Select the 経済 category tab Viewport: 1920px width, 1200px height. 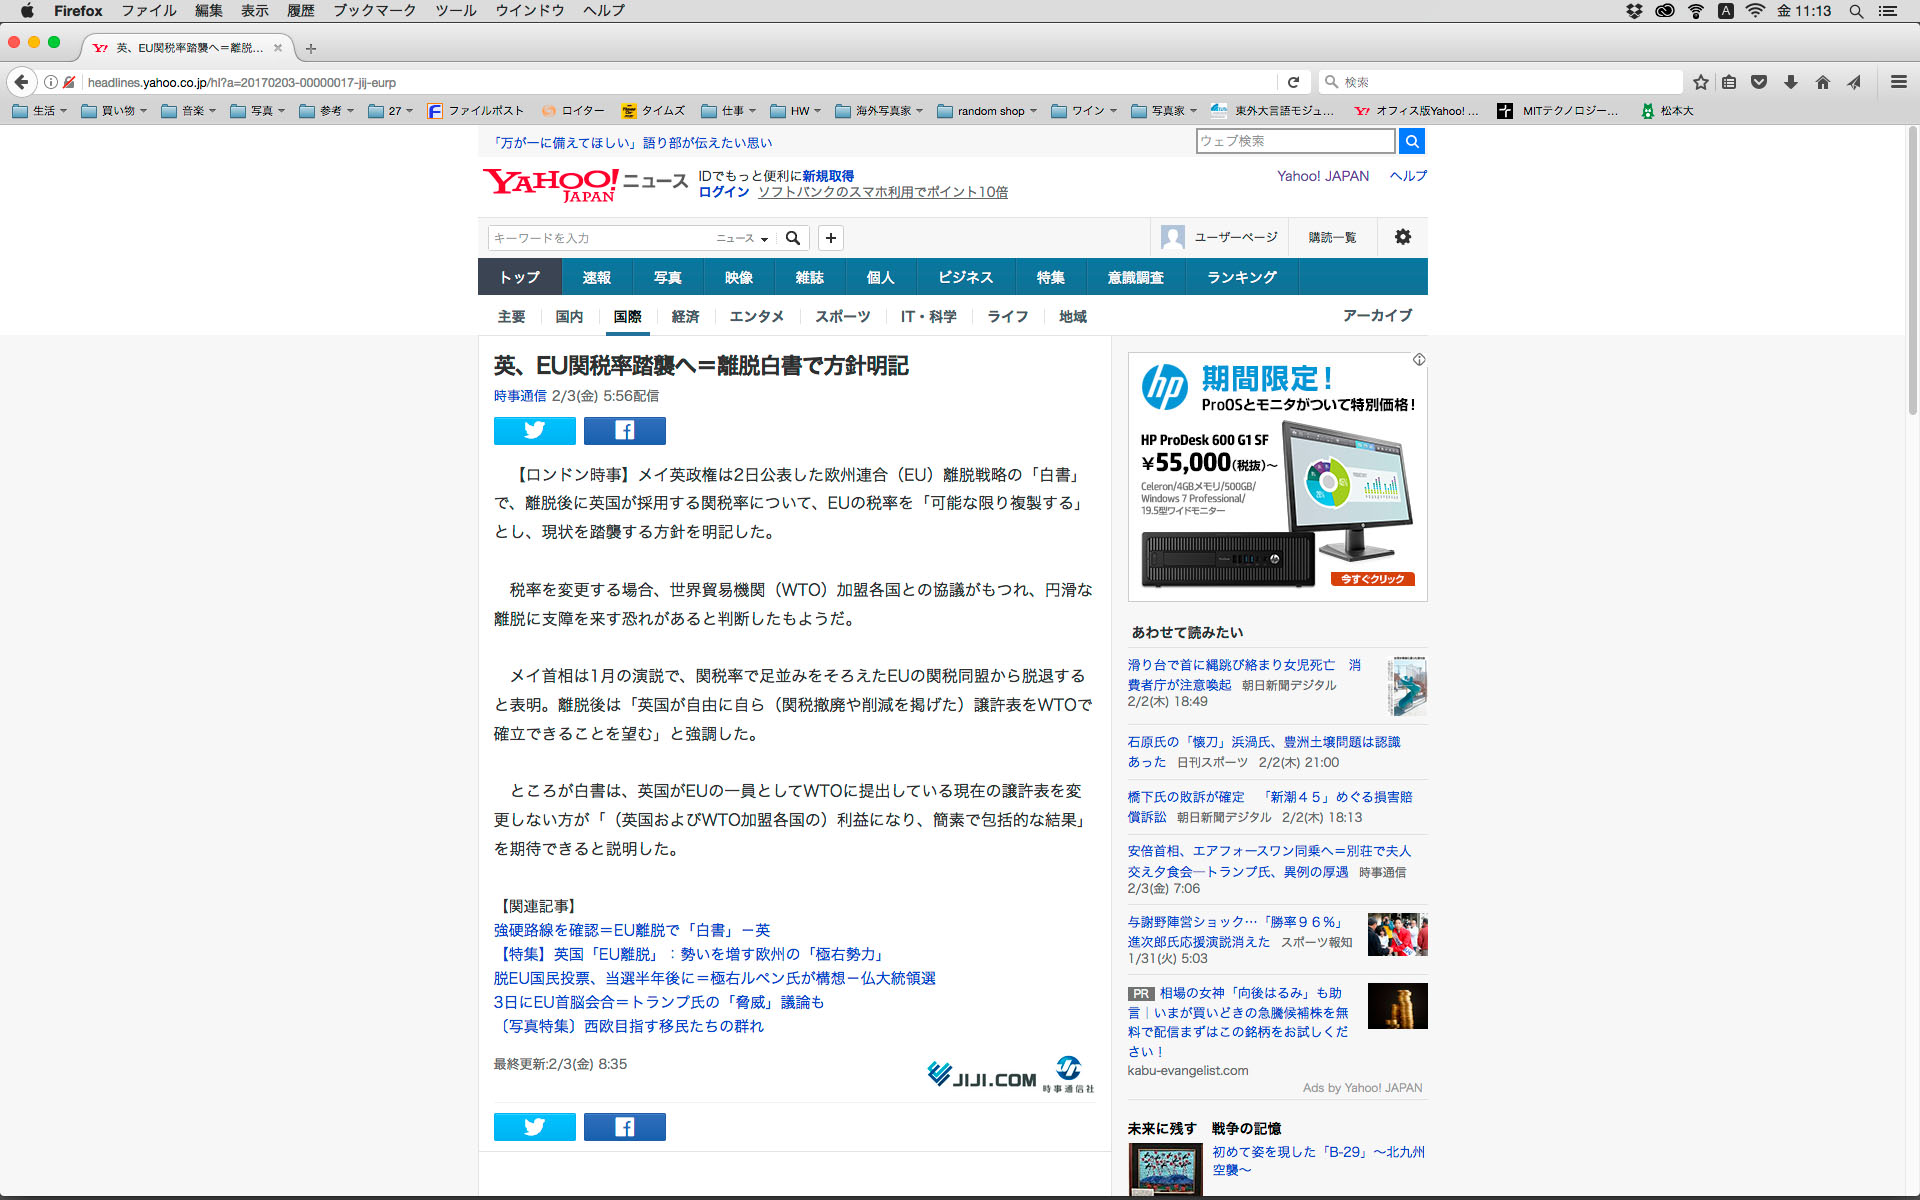[685, 316]
